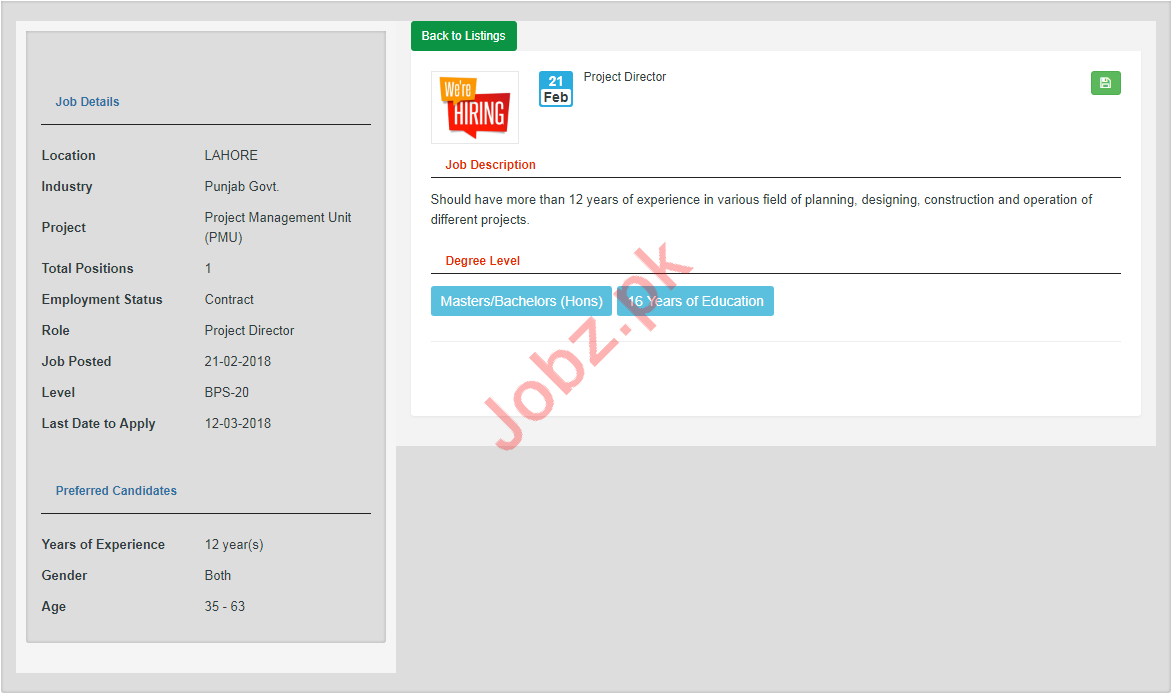Select the Masters/Bachelors (Hons) degree tag

(521, 301)
